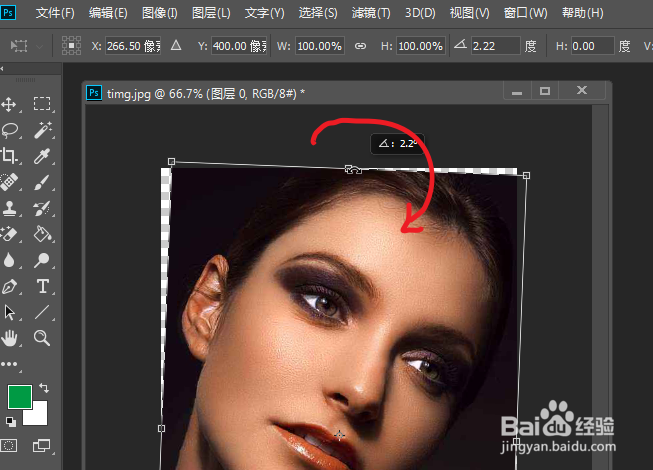Open the 编辑(E) menu
Viewport: 653px width, 470px height.
click(108, 13)
